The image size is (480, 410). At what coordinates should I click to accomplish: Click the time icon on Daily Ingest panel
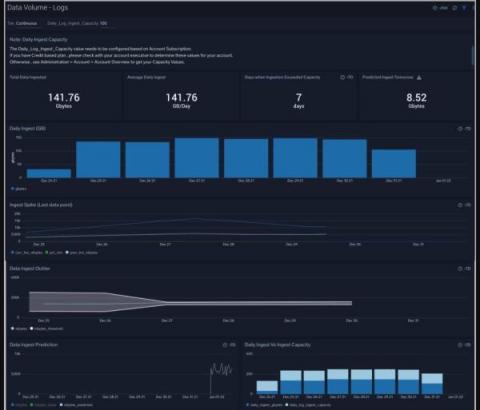point(460,129)
